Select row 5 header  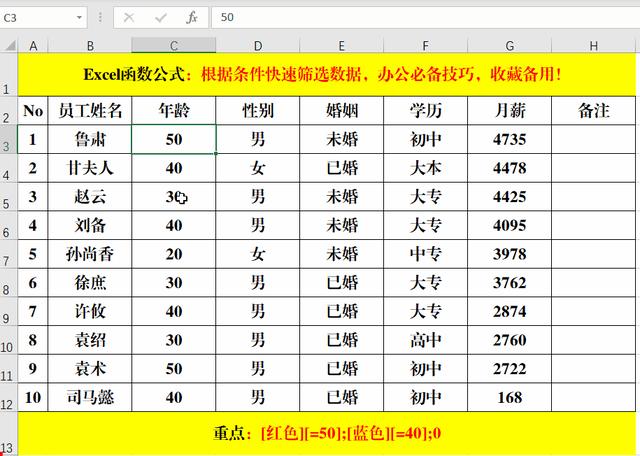[9, 197]
